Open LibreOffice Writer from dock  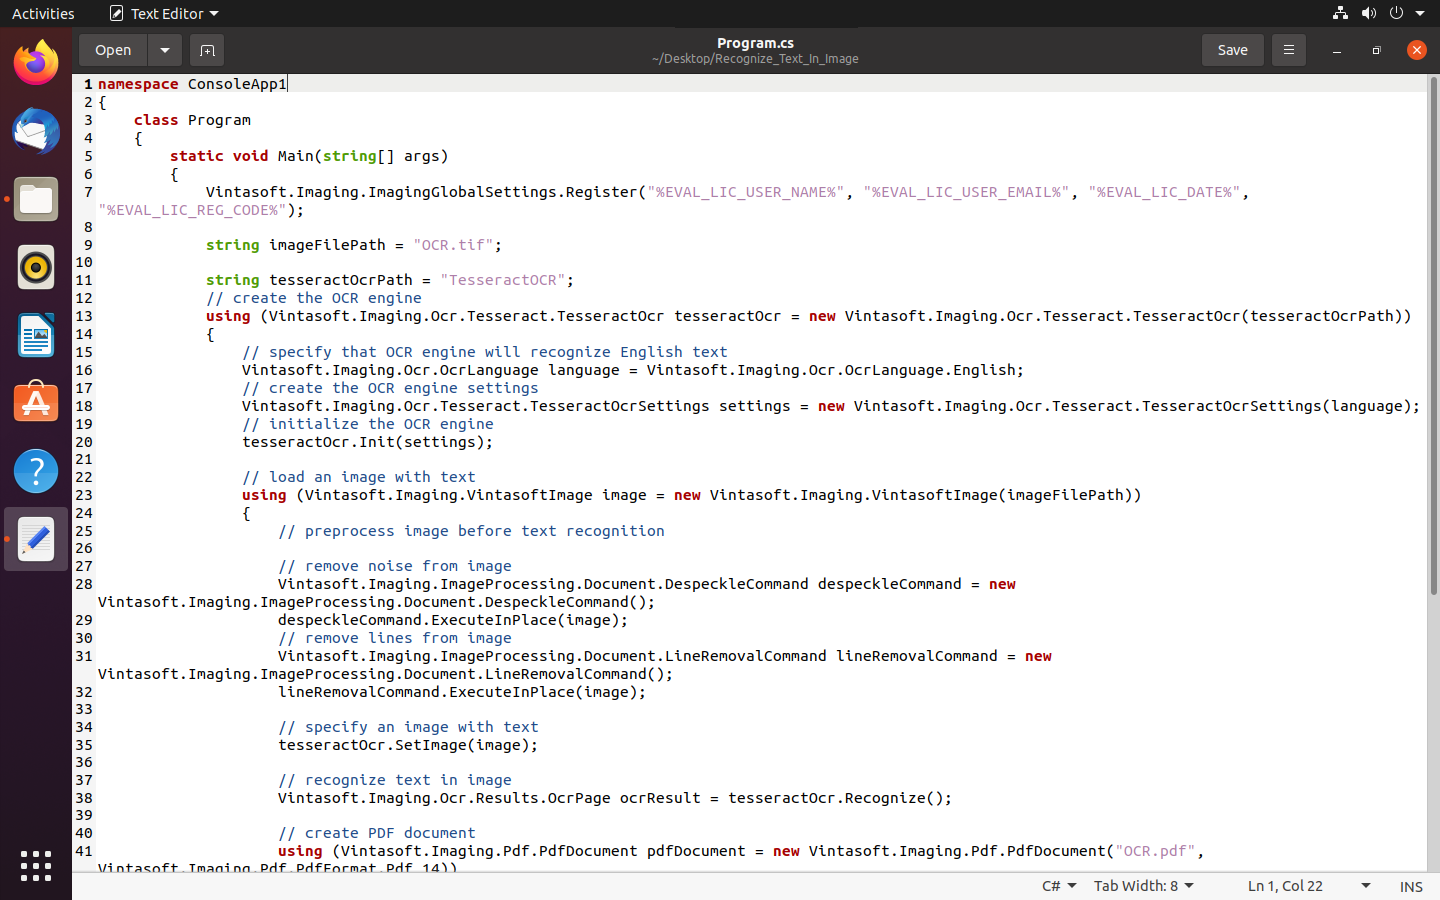pyautogui.click(x=36, y=335)
